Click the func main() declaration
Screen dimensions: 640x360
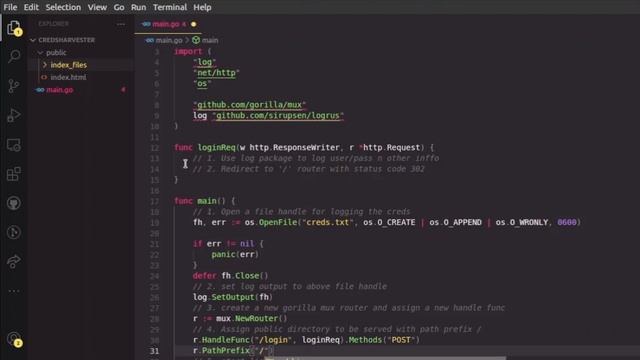[x=204, y=201]
